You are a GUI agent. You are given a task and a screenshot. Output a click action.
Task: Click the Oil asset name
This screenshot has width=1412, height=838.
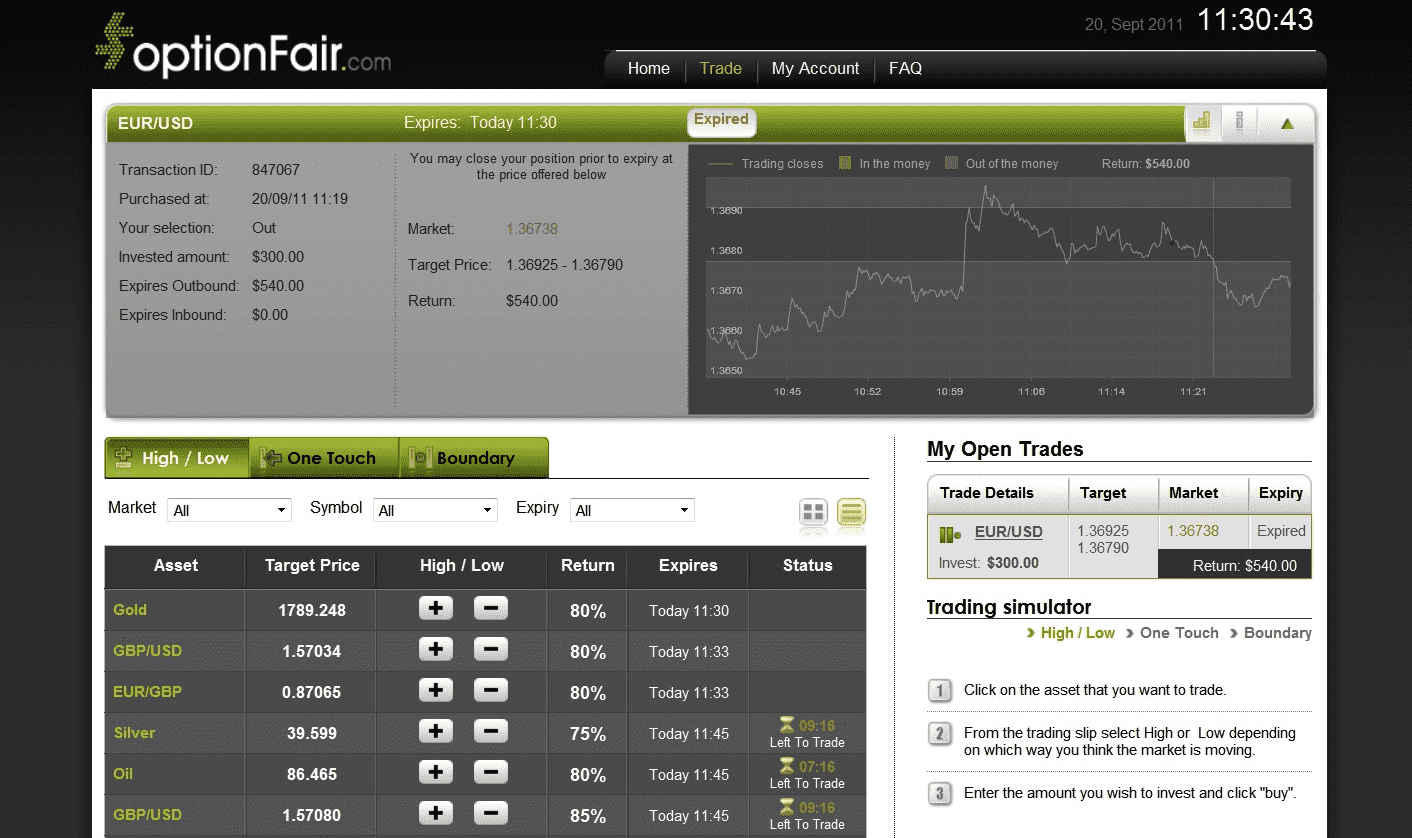tap(123, 774)
